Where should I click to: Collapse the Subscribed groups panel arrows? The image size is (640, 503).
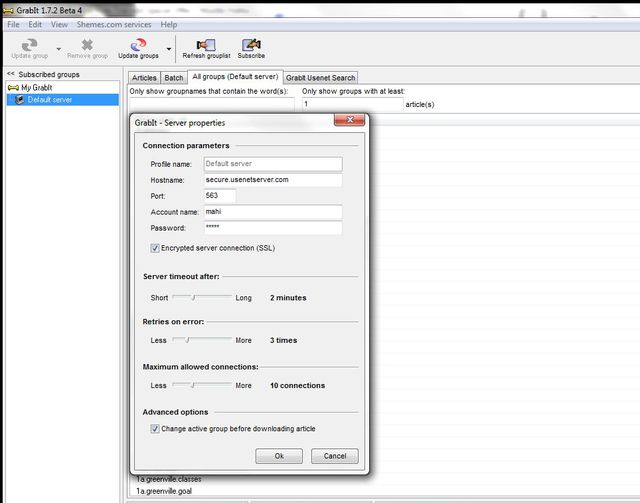coord(11,74)
